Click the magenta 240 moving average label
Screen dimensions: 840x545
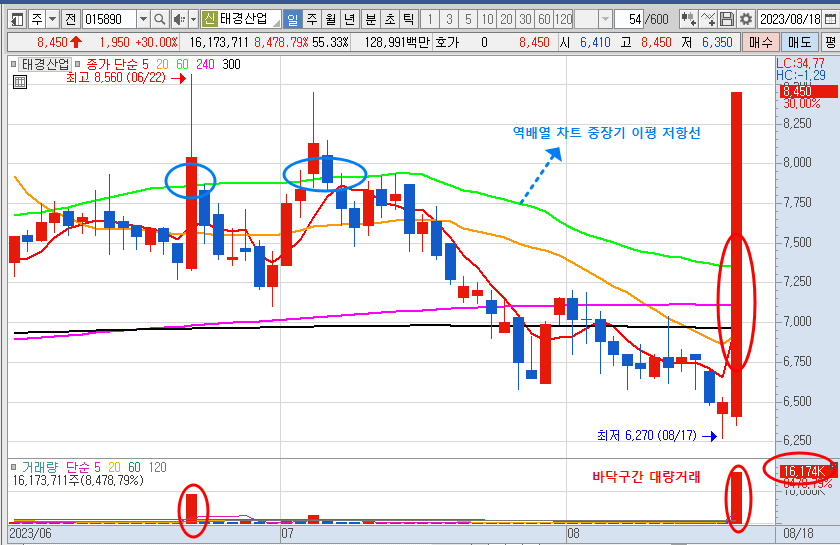point(205,64)
